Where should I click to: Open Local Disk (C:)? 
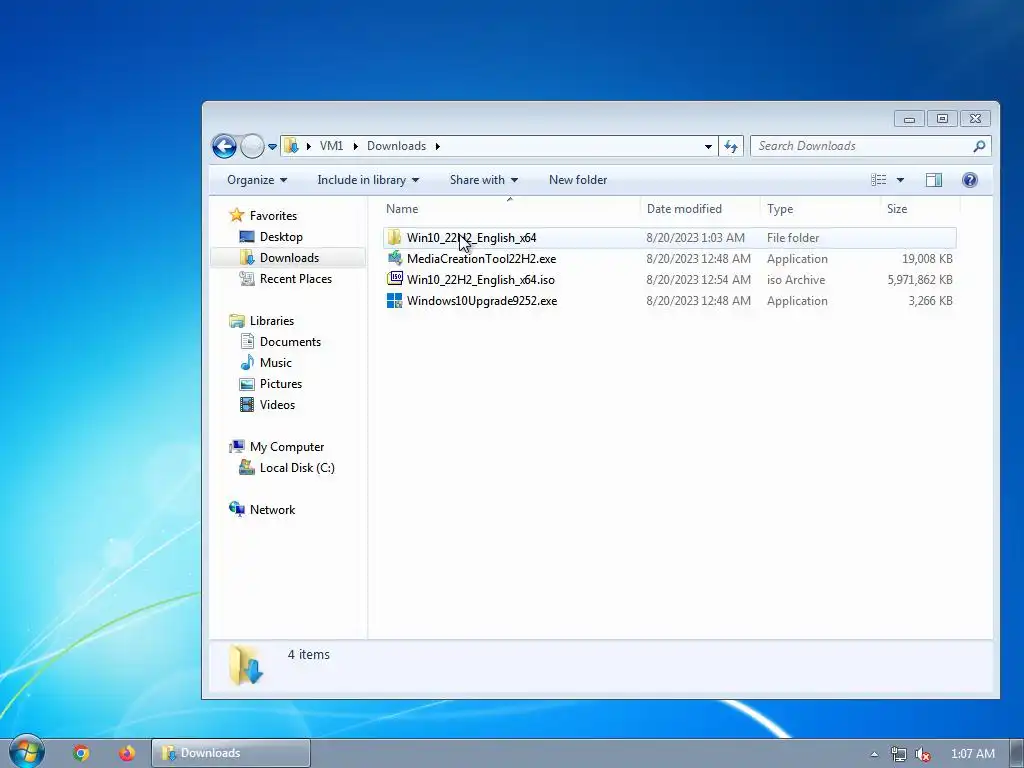click(x=297, y=468)
